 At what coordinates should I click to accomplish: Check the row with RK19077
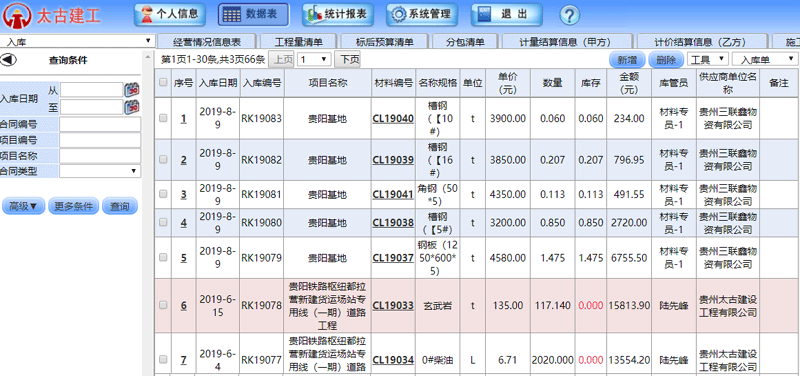163,359
